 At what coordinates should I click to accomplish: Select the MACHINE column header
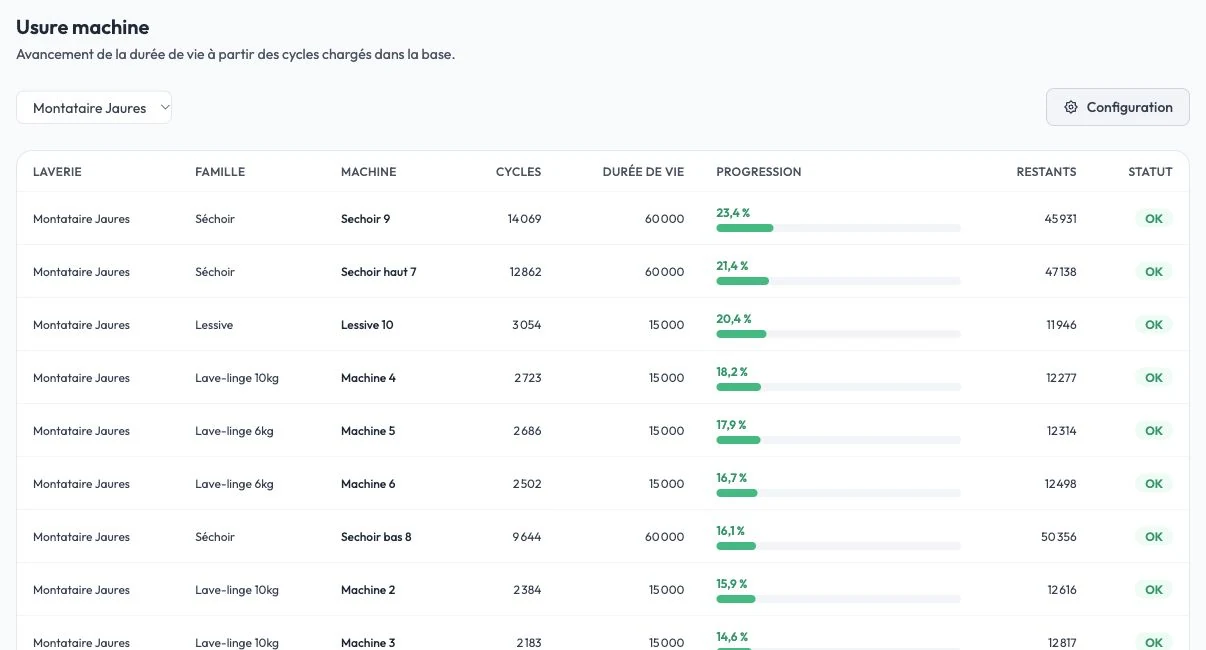(369, 172)
